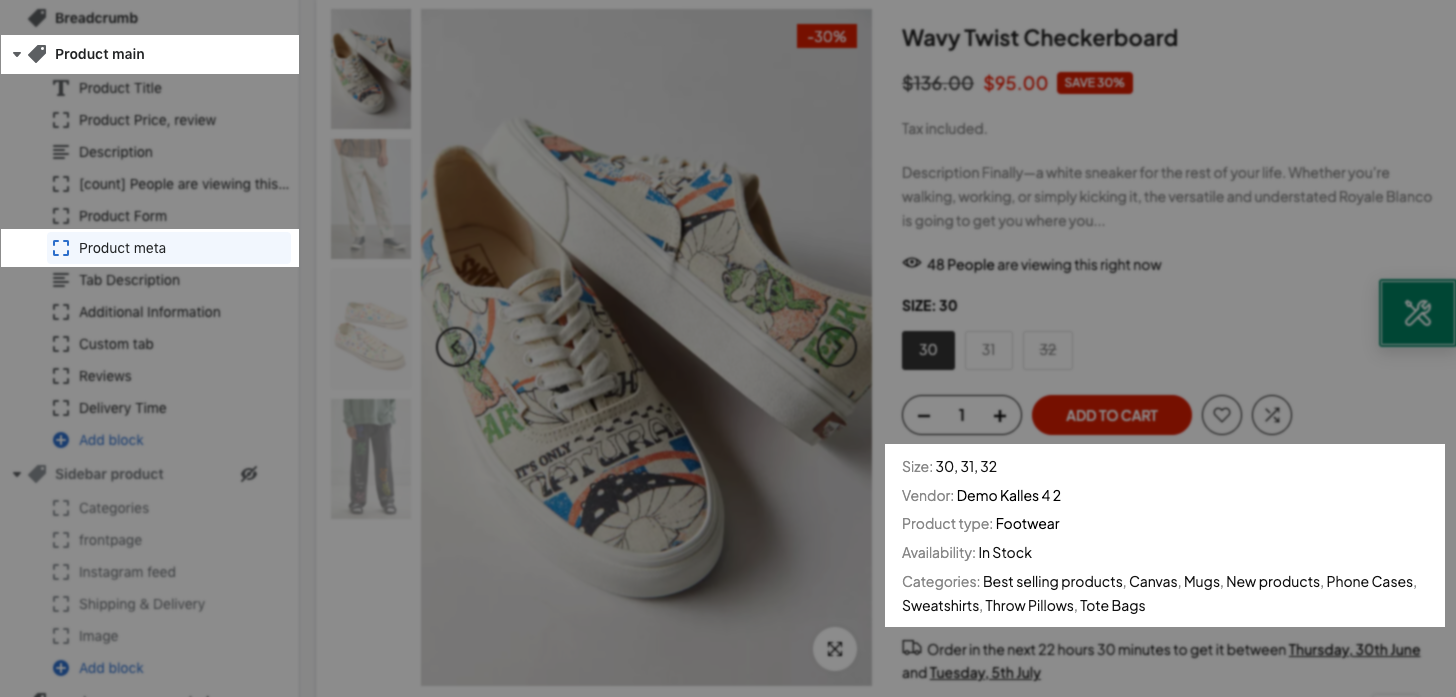This screenshot has width=1456, height=697.
Task: Go to previous product image arrow
Action: click(455, 347)
